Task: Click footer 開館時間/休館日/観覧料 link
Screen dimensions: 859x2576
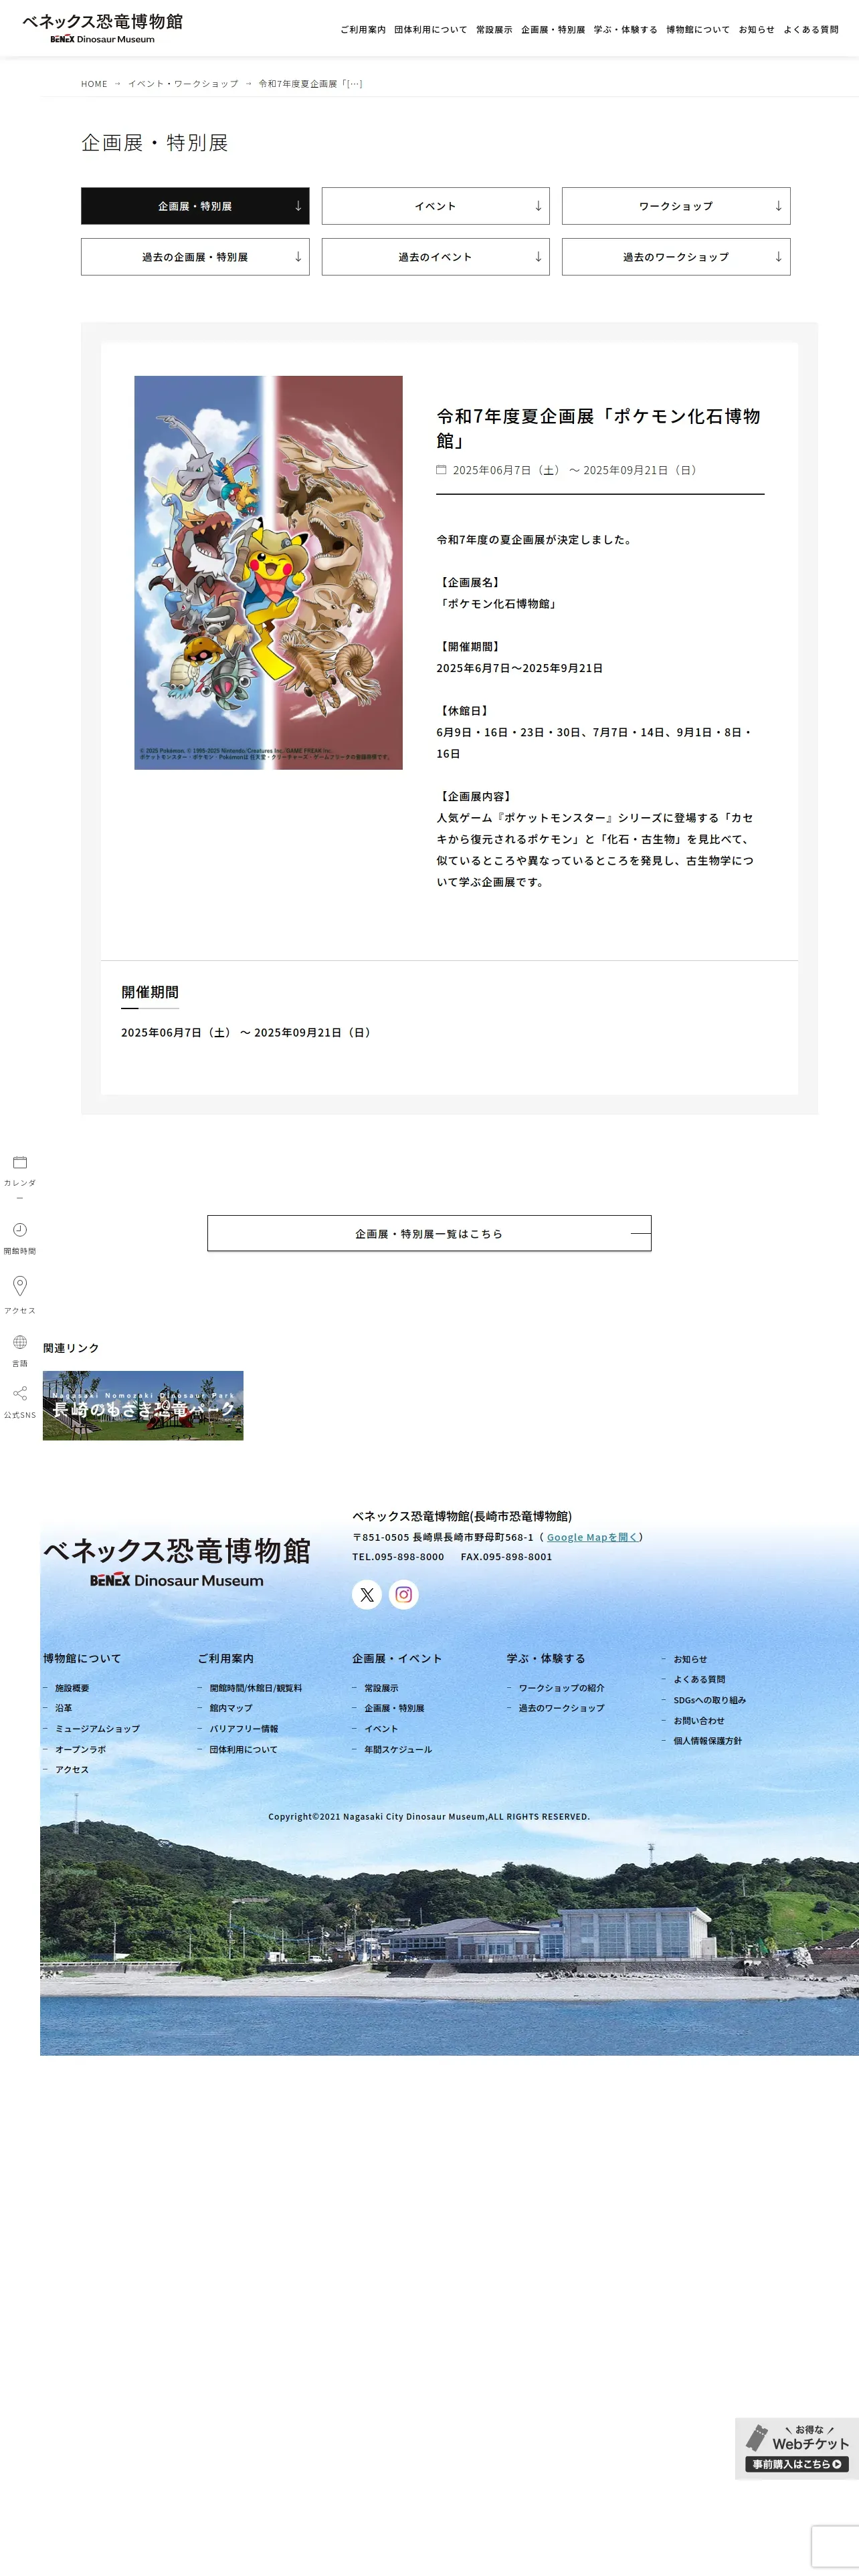Action: (255, 1688)
